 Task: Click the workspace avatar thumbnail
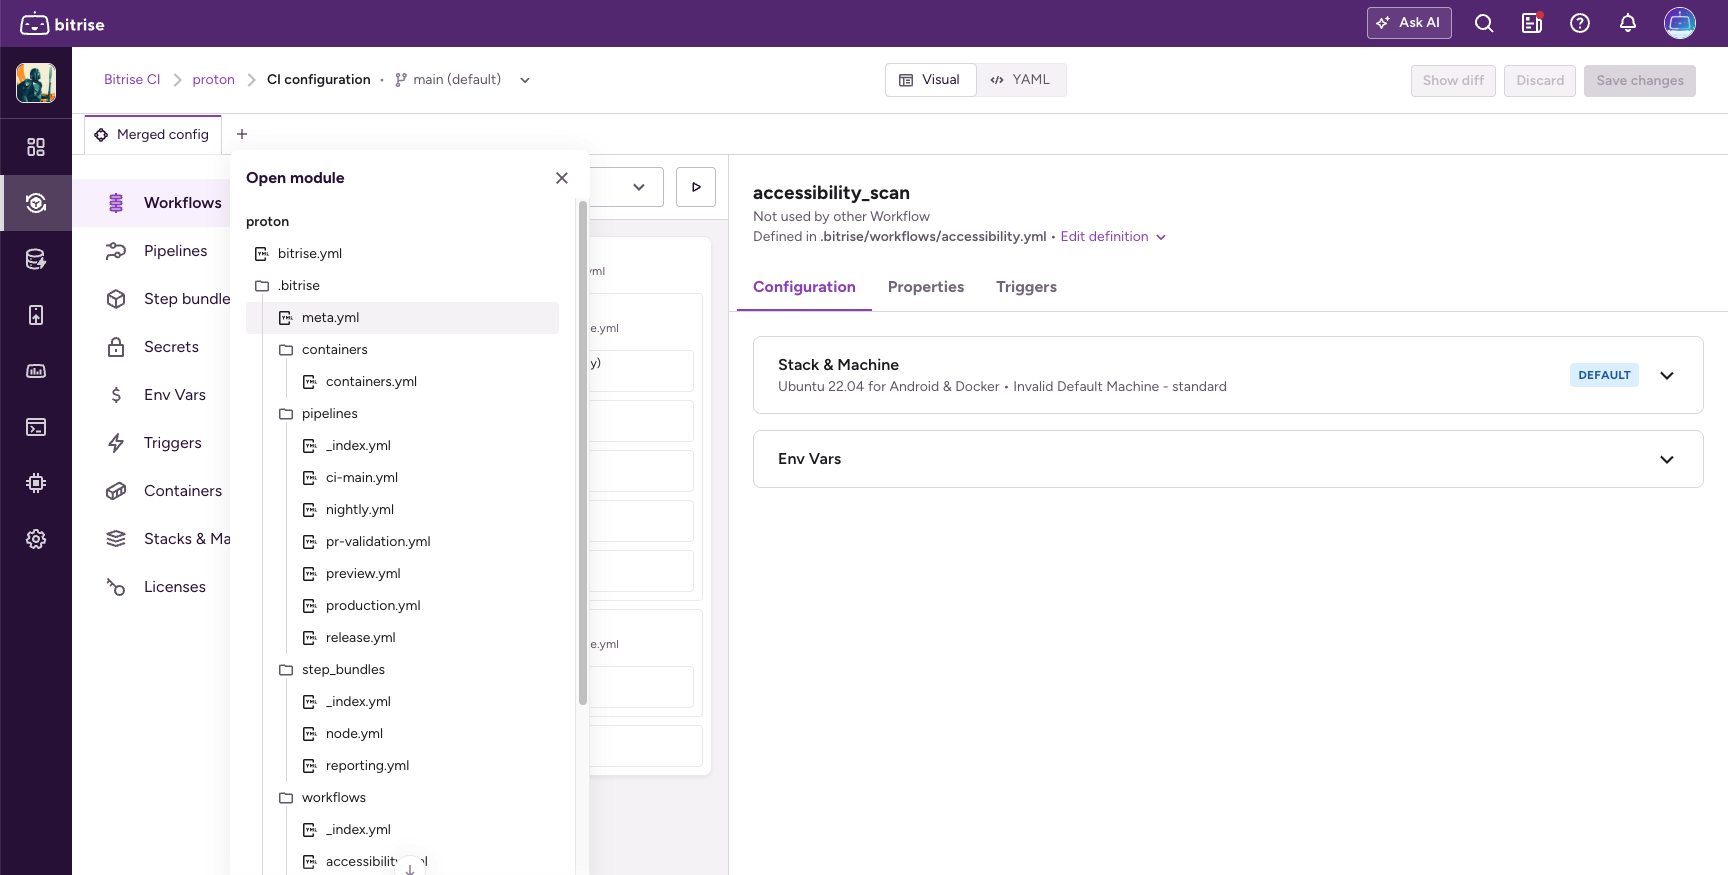point(36,83)
